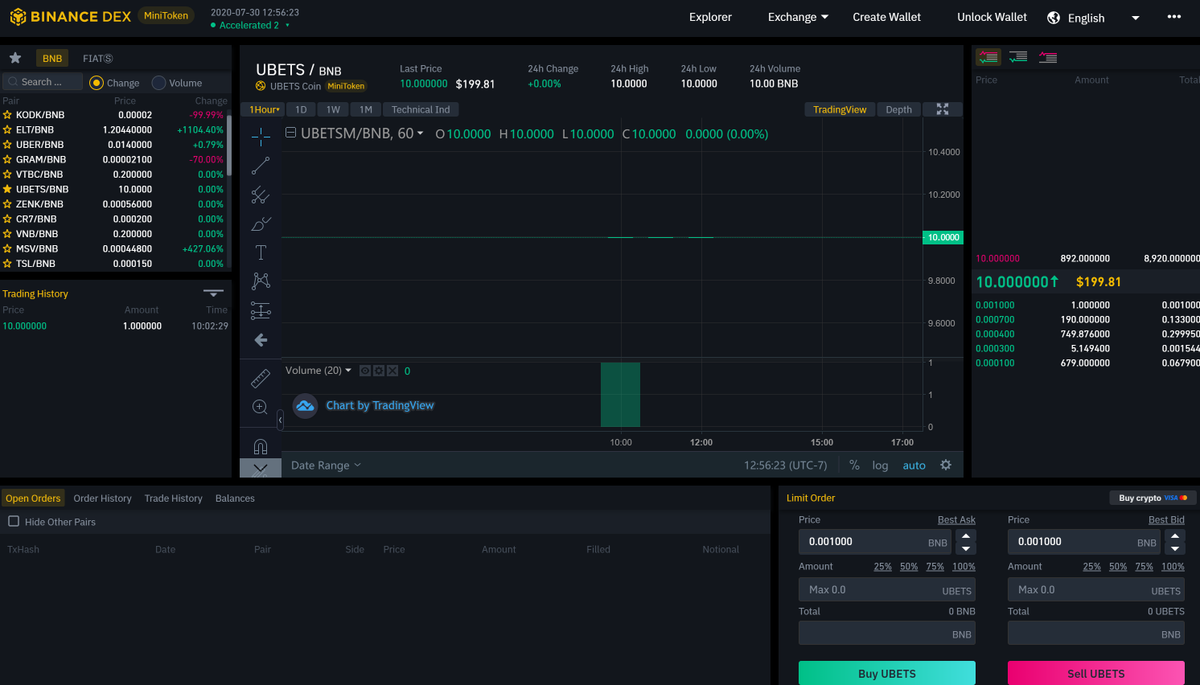
Task: Set buy amount to 50%
Action: pyautogui.click(x=909, y=566)
